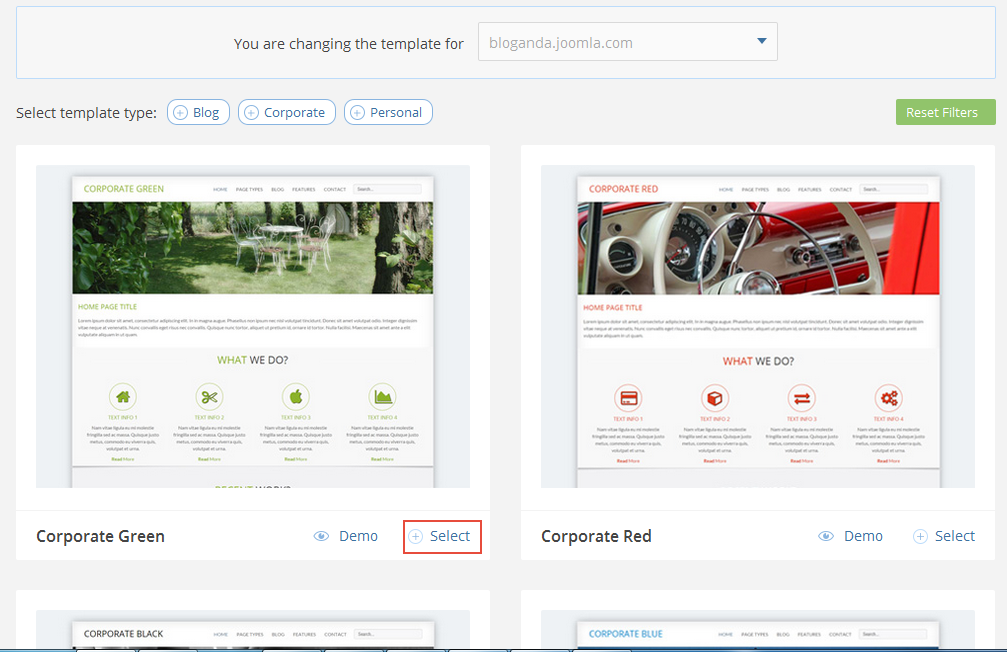Click the bloganda.joomla.com site field
Image resolution: width=1007 pixels, height=652 pixels.
[x=627, y=42]
